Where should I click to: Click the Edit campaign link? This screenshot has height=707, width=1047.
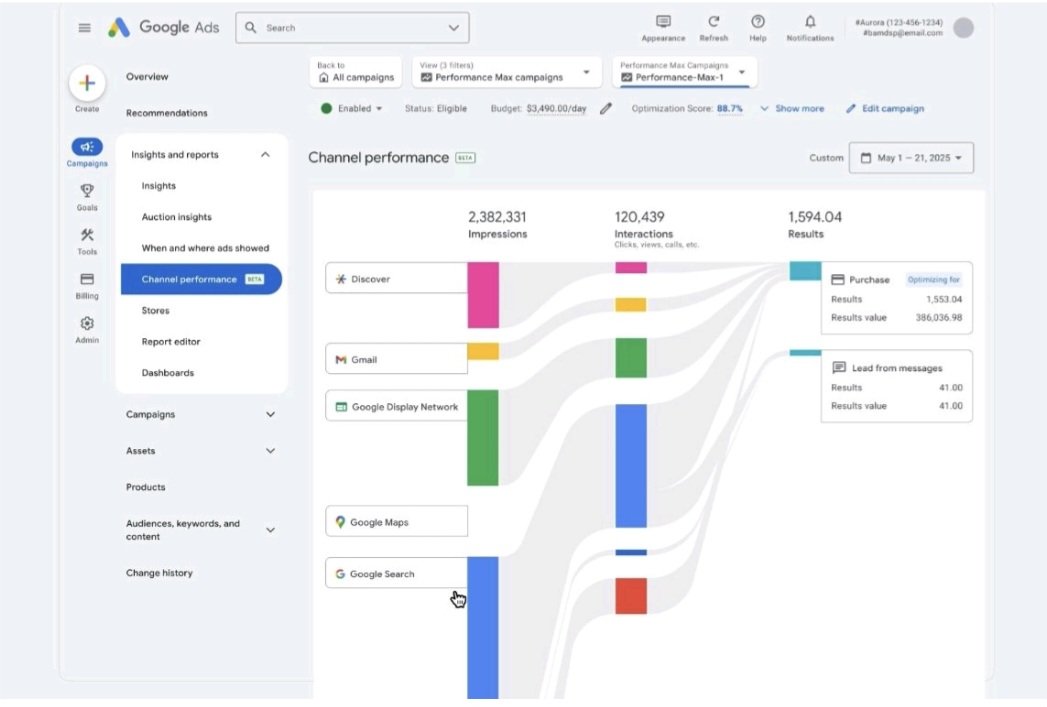click(x=891, y=109)
